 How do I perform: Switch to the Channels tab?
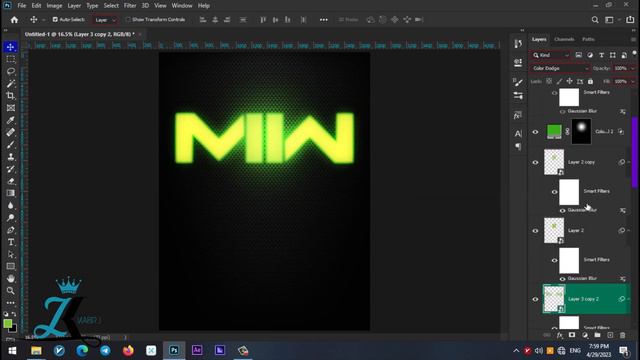[x=564, y=39]
